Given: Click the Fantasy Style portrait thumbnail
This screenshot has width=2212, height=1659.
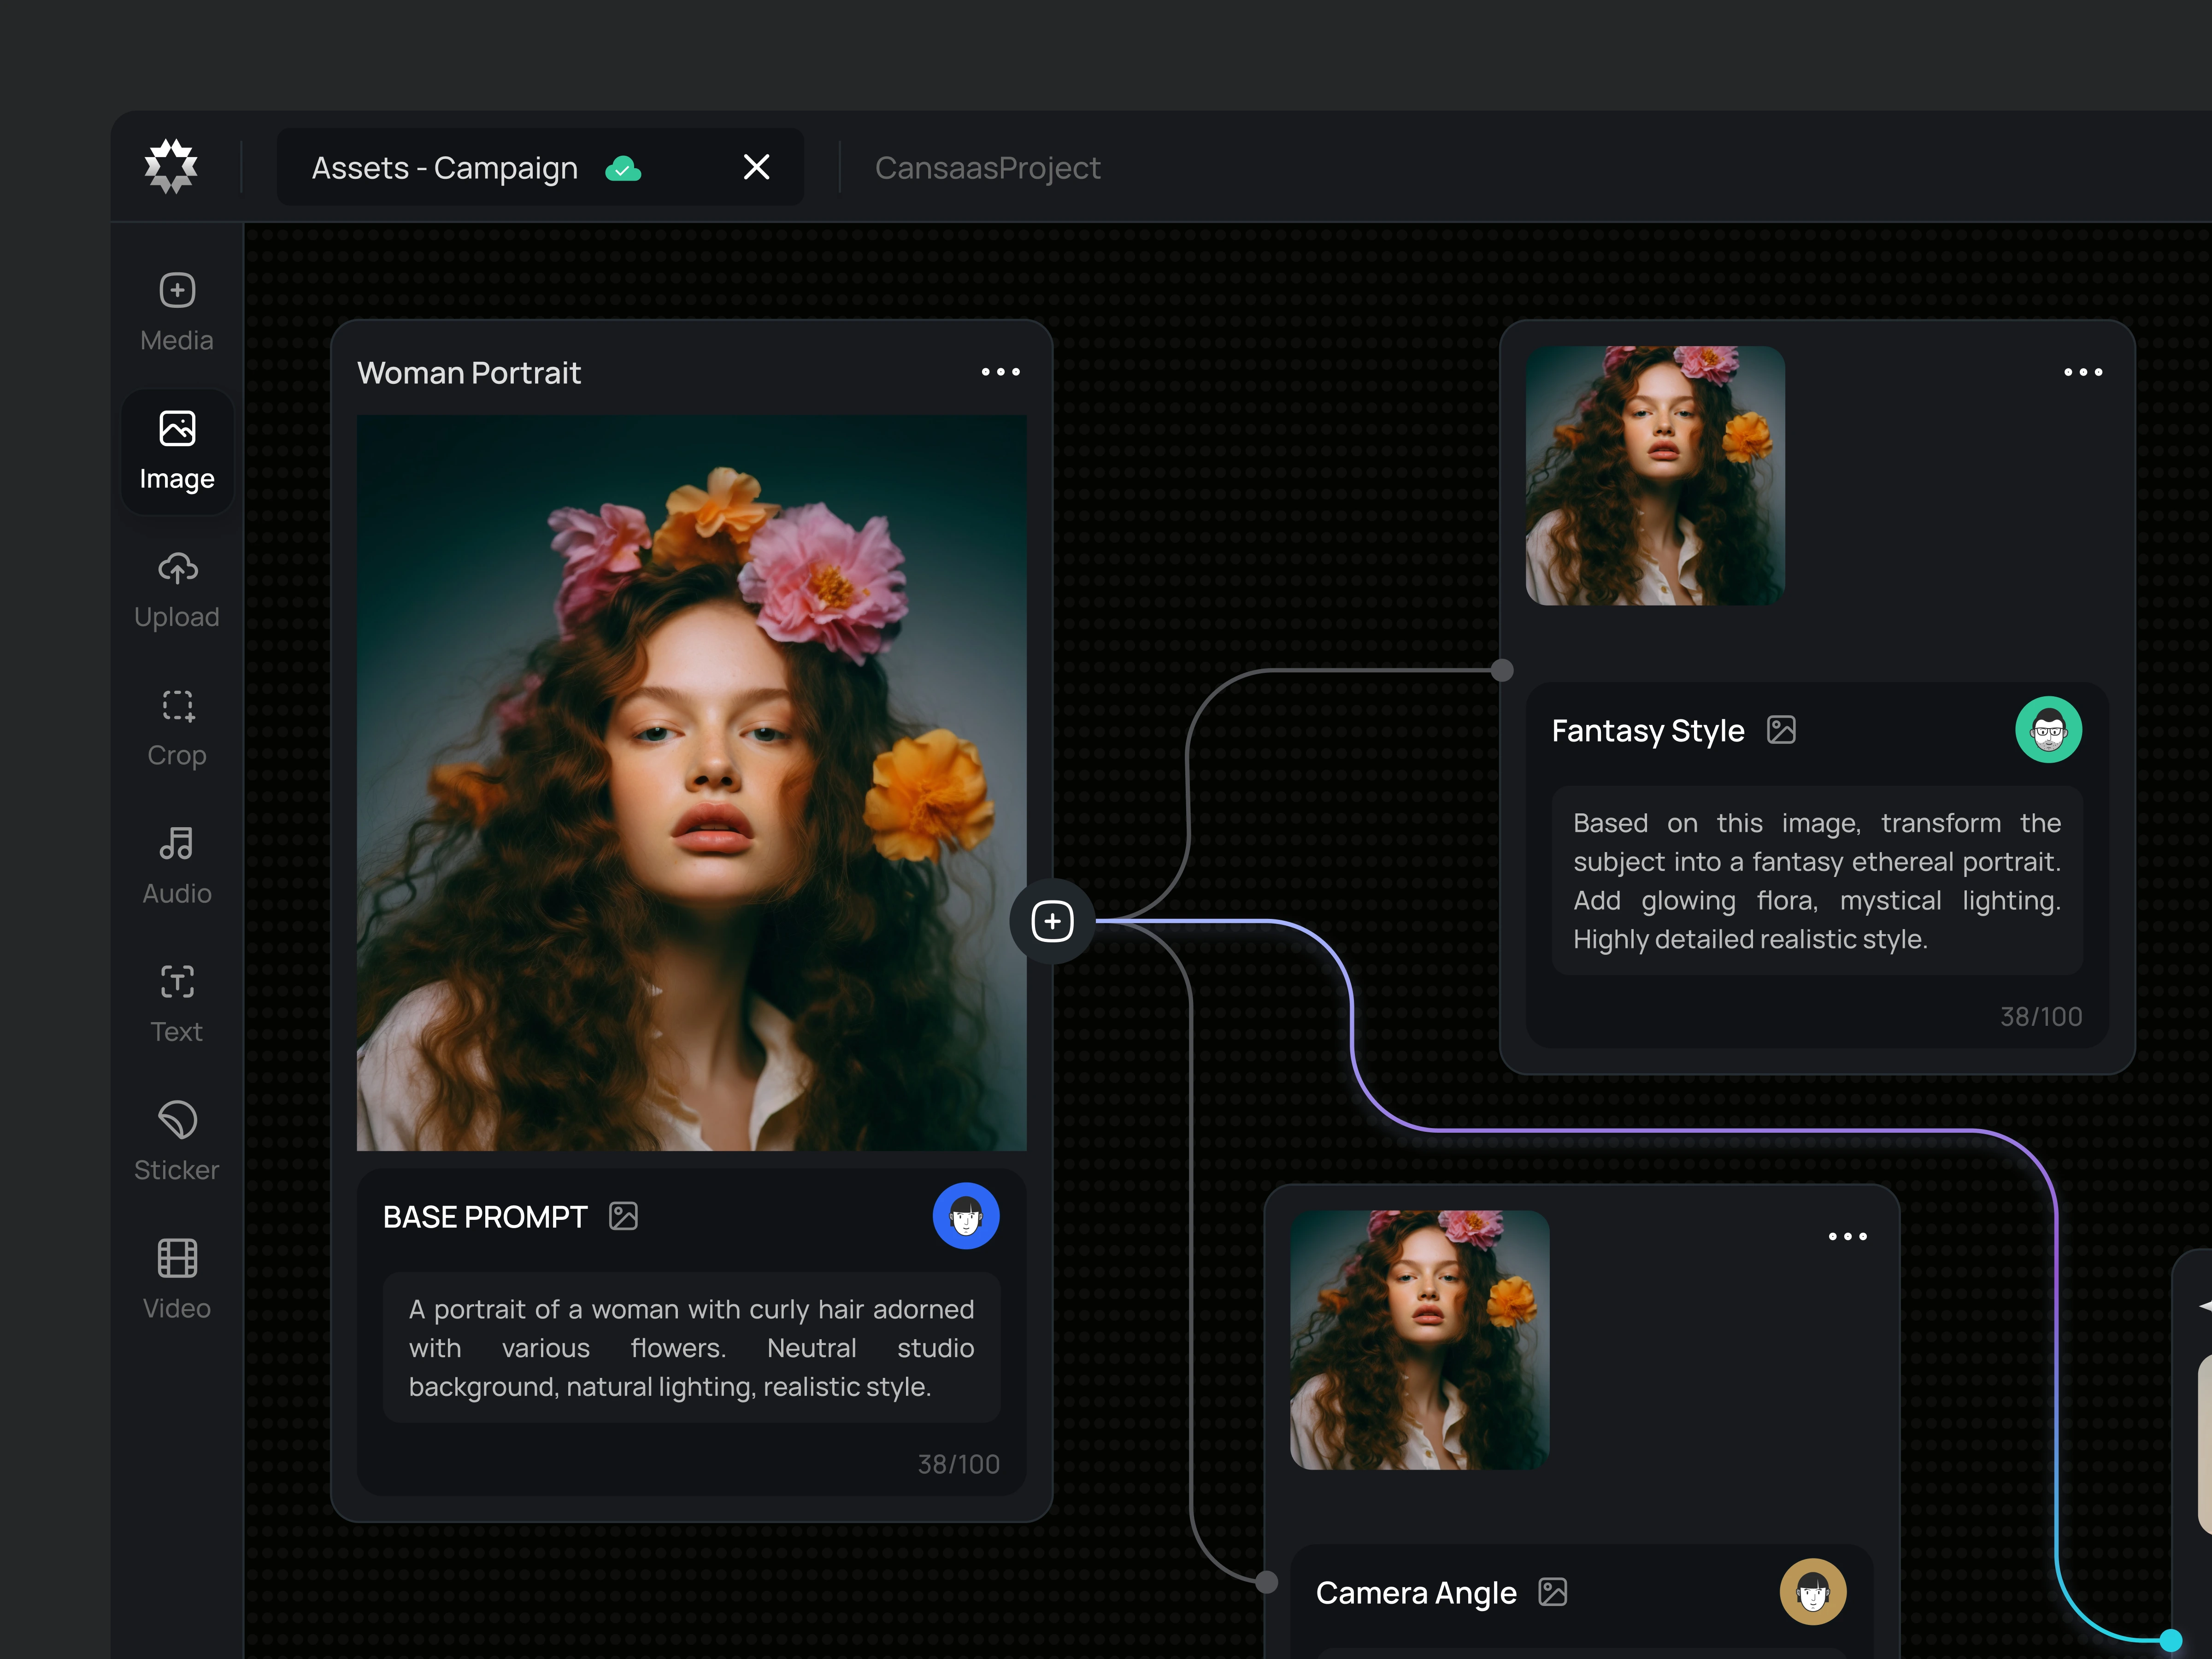Looking at the screenshot, I should pyautogui.click(x=1655, y=475).
